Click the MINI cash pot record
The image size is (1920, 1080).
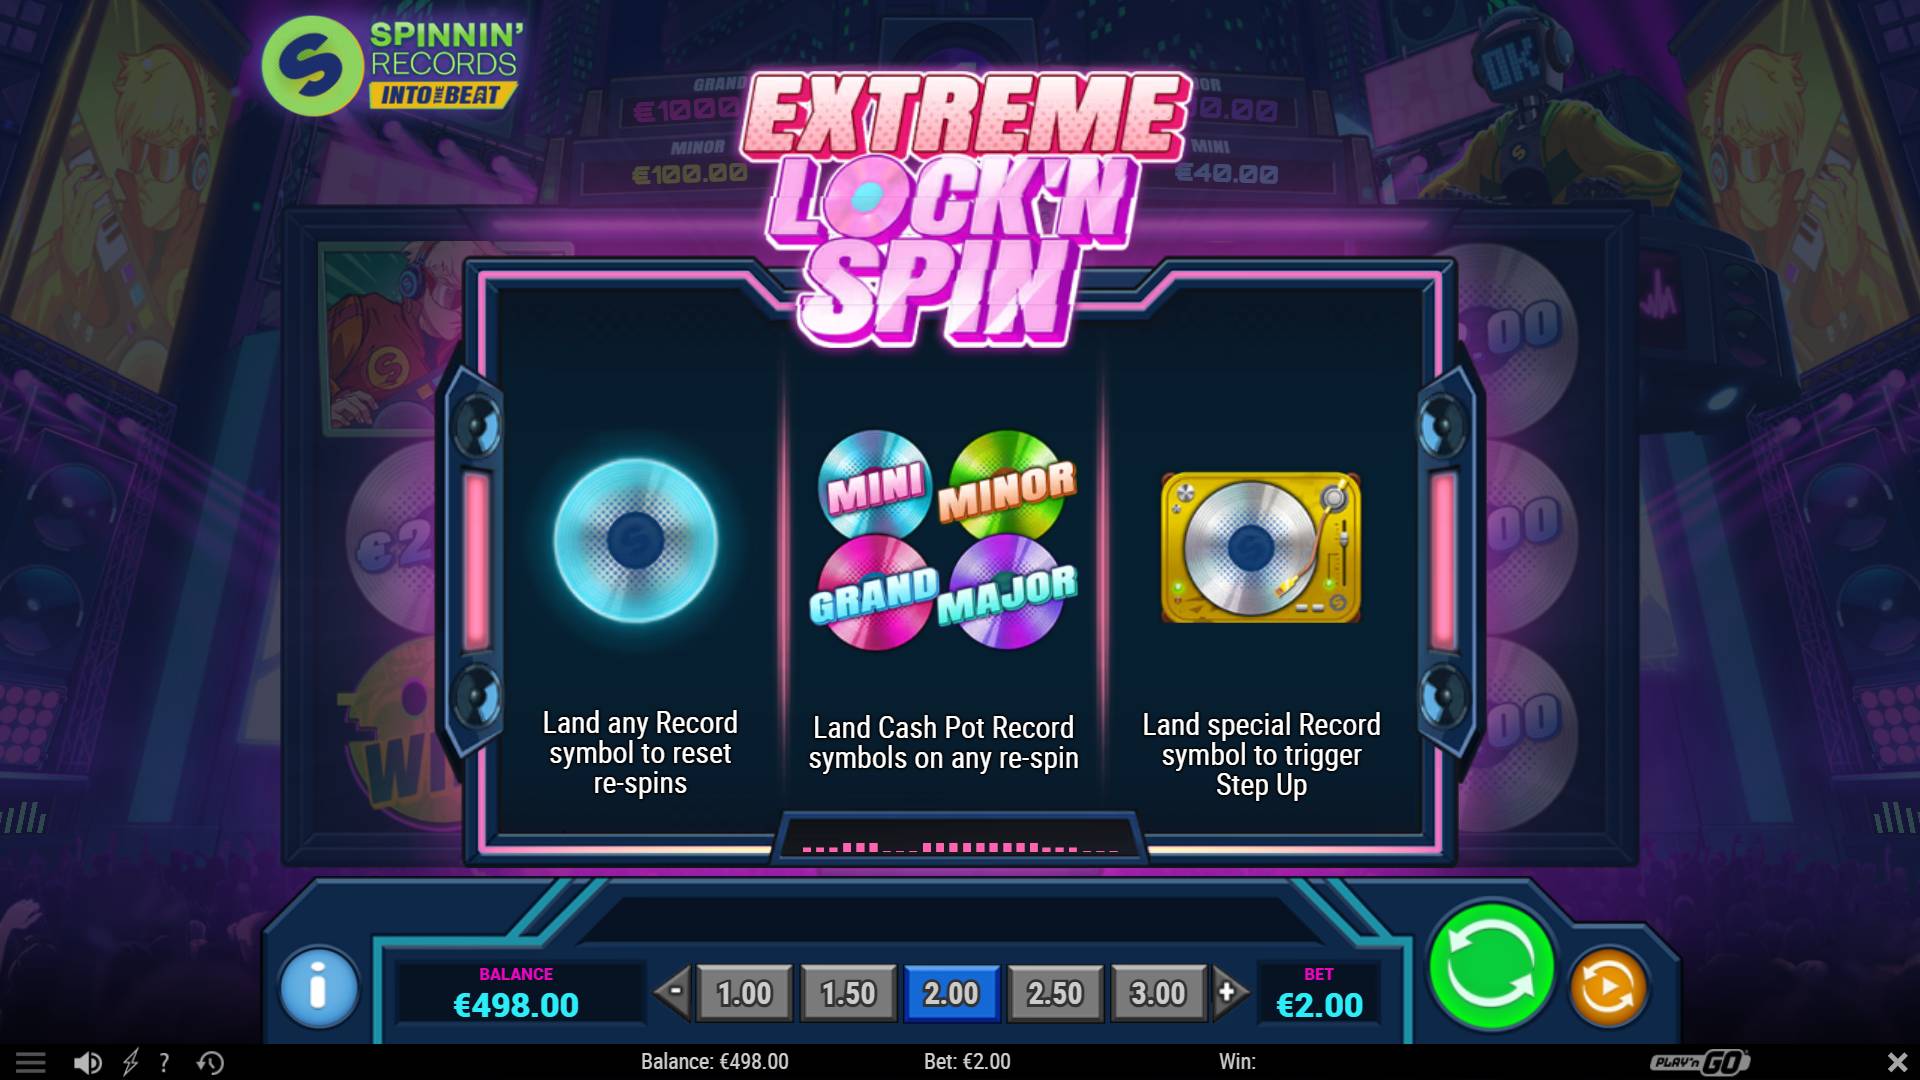click(875, 485)
